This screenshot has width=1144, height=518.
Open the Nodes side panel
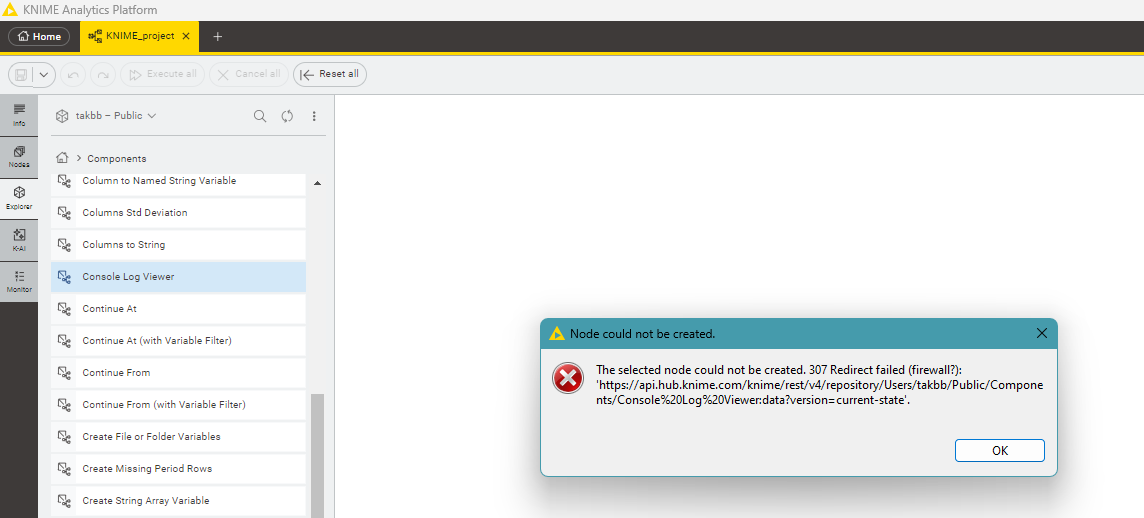(19, 156)
